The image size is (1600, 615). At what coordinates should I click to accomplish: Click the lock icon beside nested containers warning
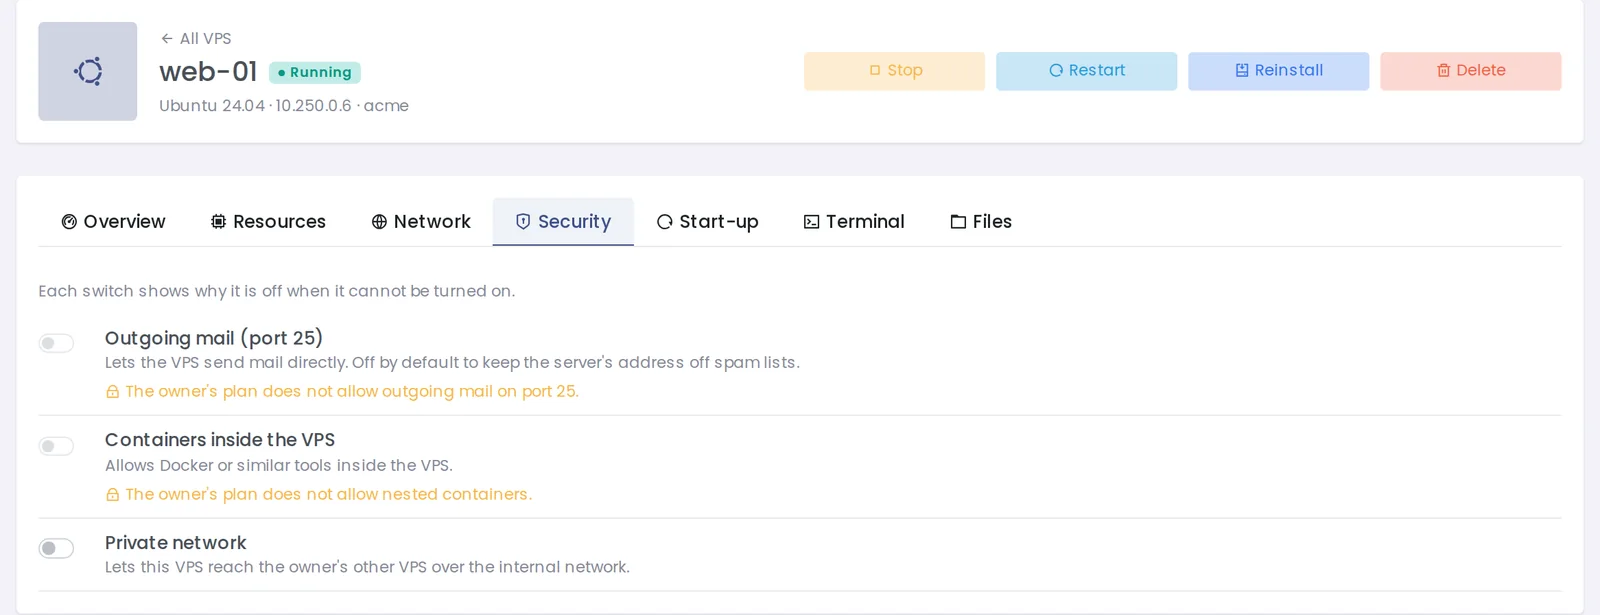(x=112, y=495)
